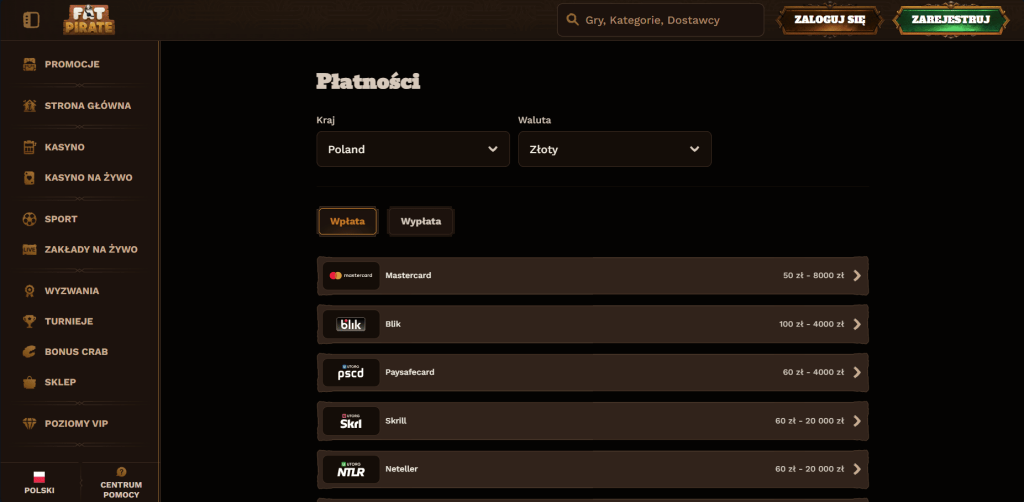
Task: Open the Waluta dropdown showing Złoty
Action: pos(614,149)
